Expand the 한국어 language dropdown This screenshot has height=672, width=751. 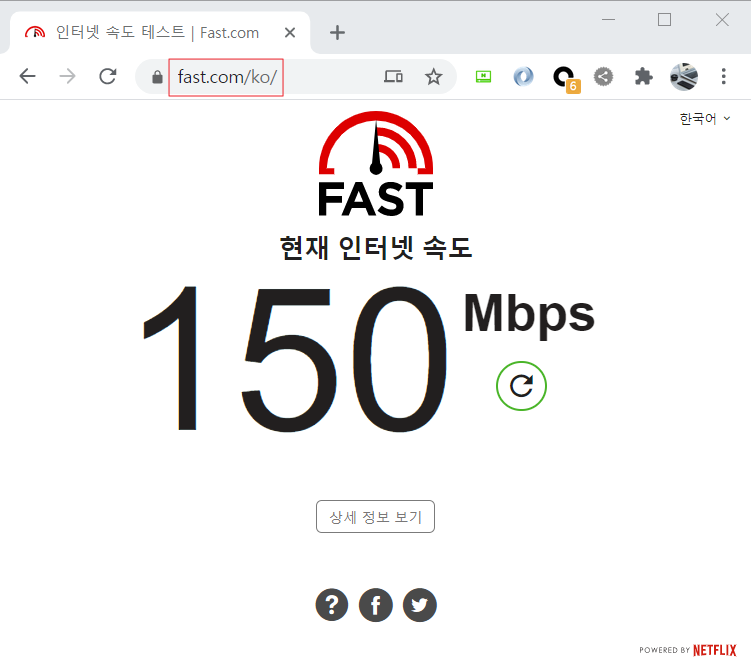click(x=705, y=119)
